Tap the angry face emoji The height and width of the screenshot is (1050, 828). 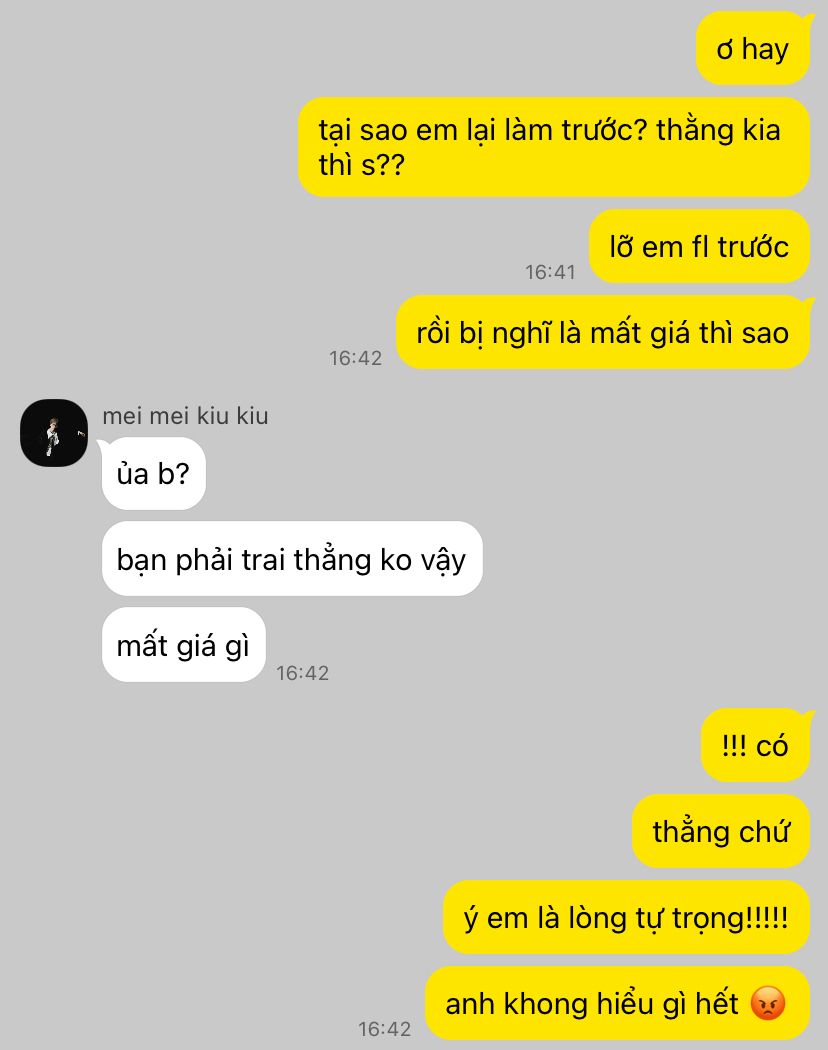[768, 1003]
